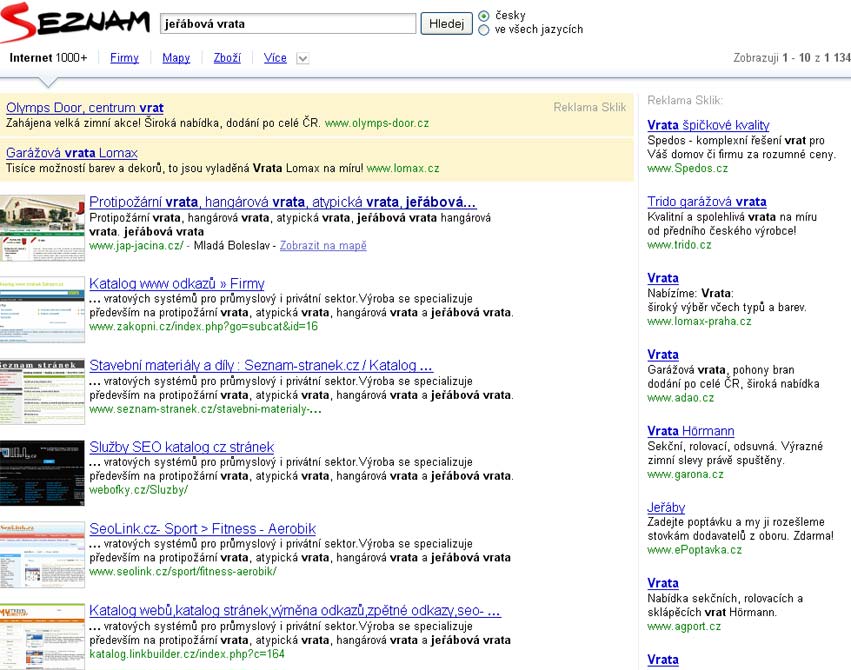Open the Garážová vrata Lomax ad link
The image size is (851, 670).
pyautogui.click(x=72, y=152)
